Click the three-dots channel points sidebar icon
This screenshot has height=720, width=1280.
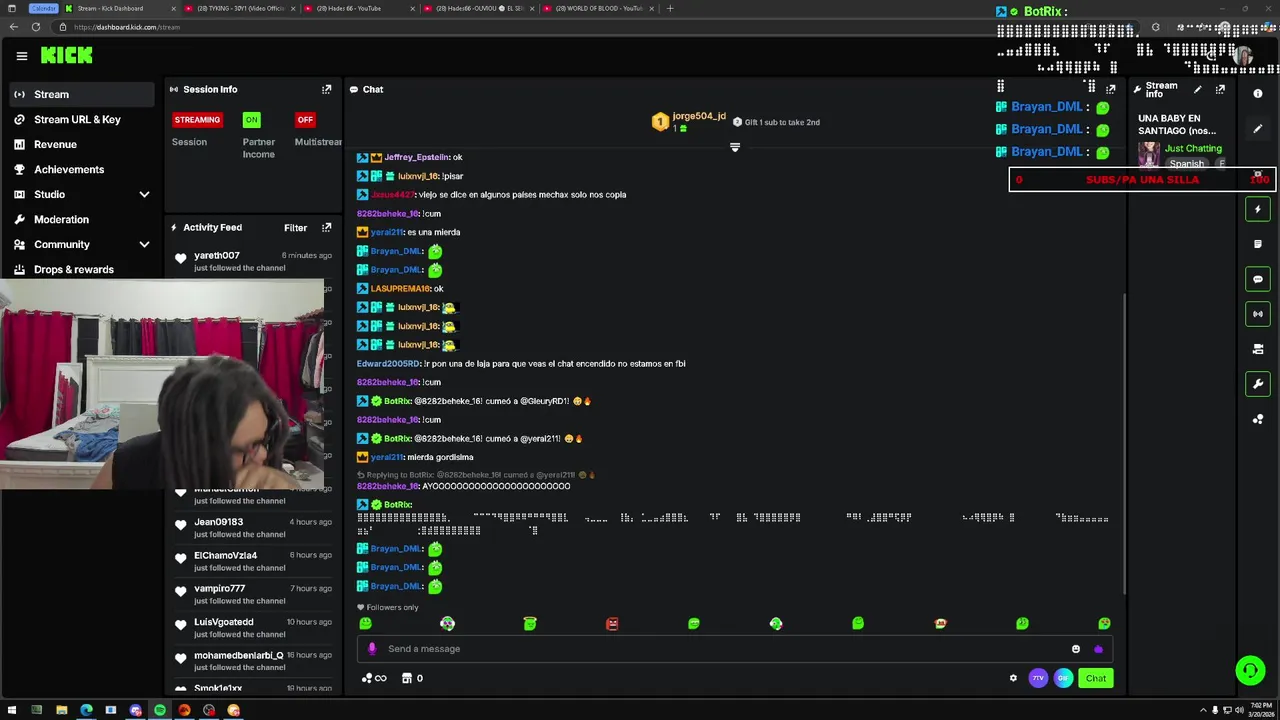coord(1258,419)
